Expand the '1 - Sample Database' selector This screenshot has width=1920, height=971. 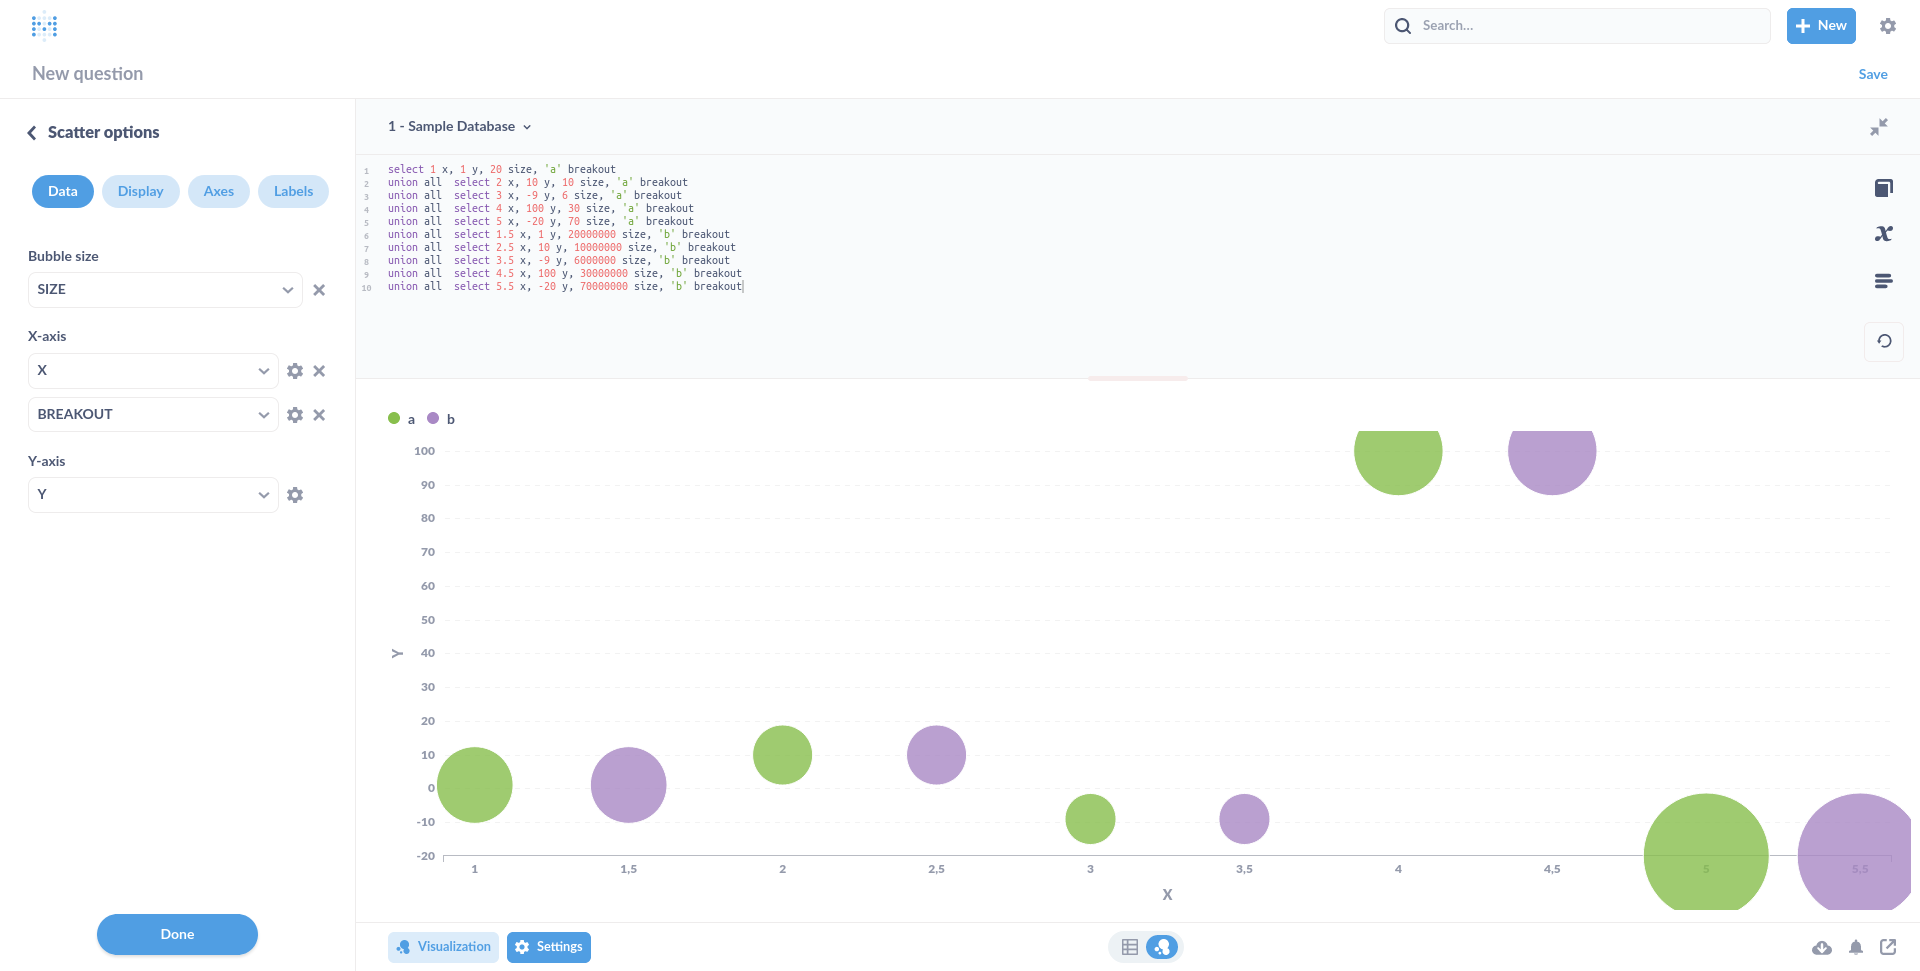pyautogui.click(x=458, y=126)
